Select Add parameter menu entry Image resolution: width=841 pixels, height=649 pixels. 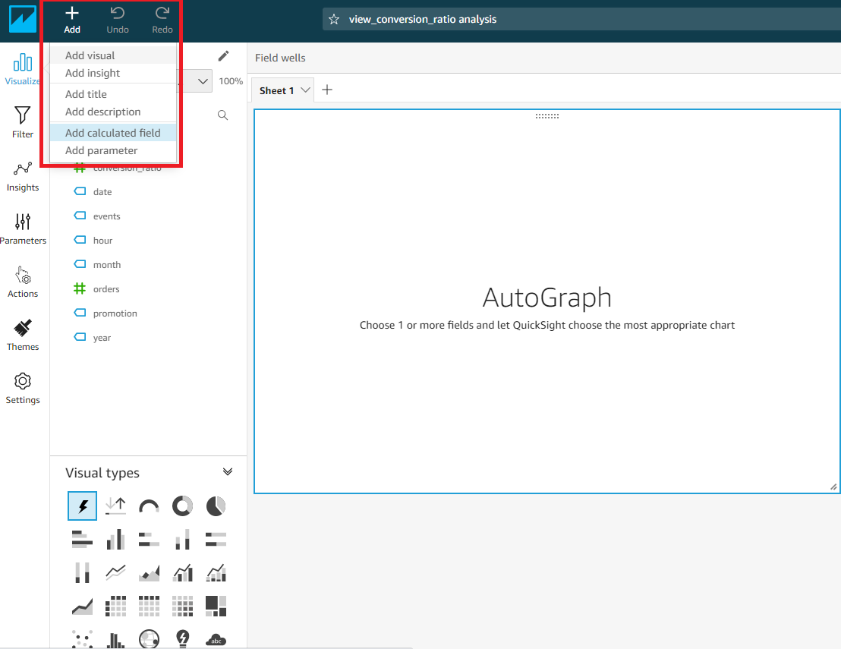(113, 150)
